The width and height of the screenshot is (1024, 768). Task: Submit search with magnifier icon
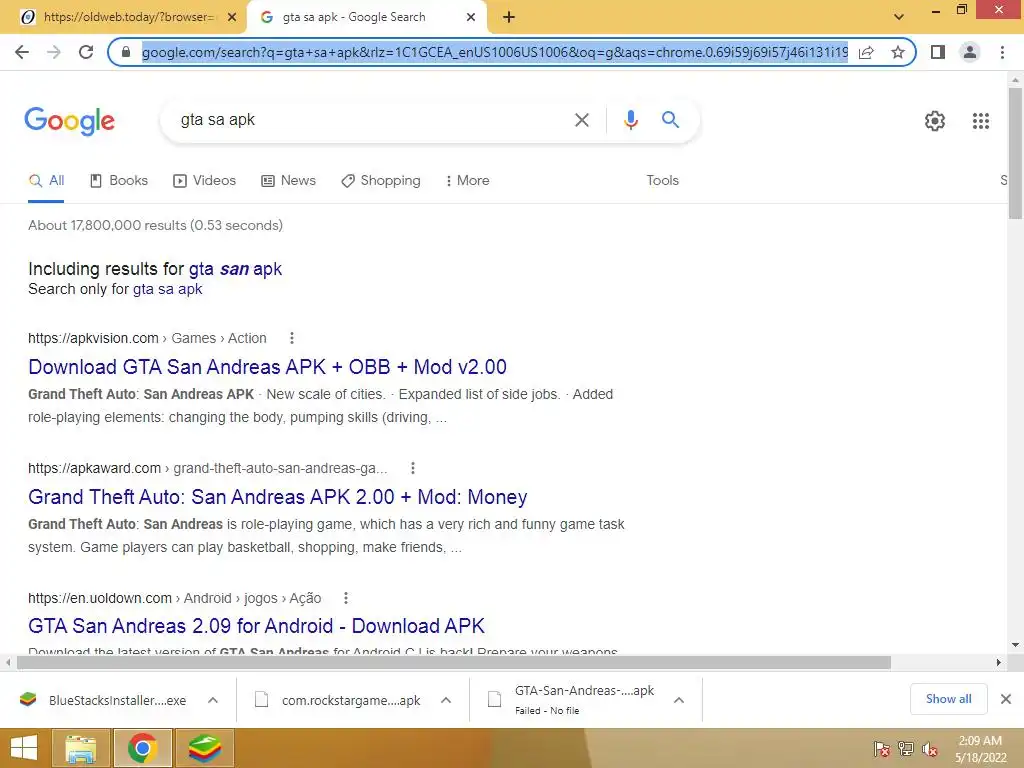[670, 120]
